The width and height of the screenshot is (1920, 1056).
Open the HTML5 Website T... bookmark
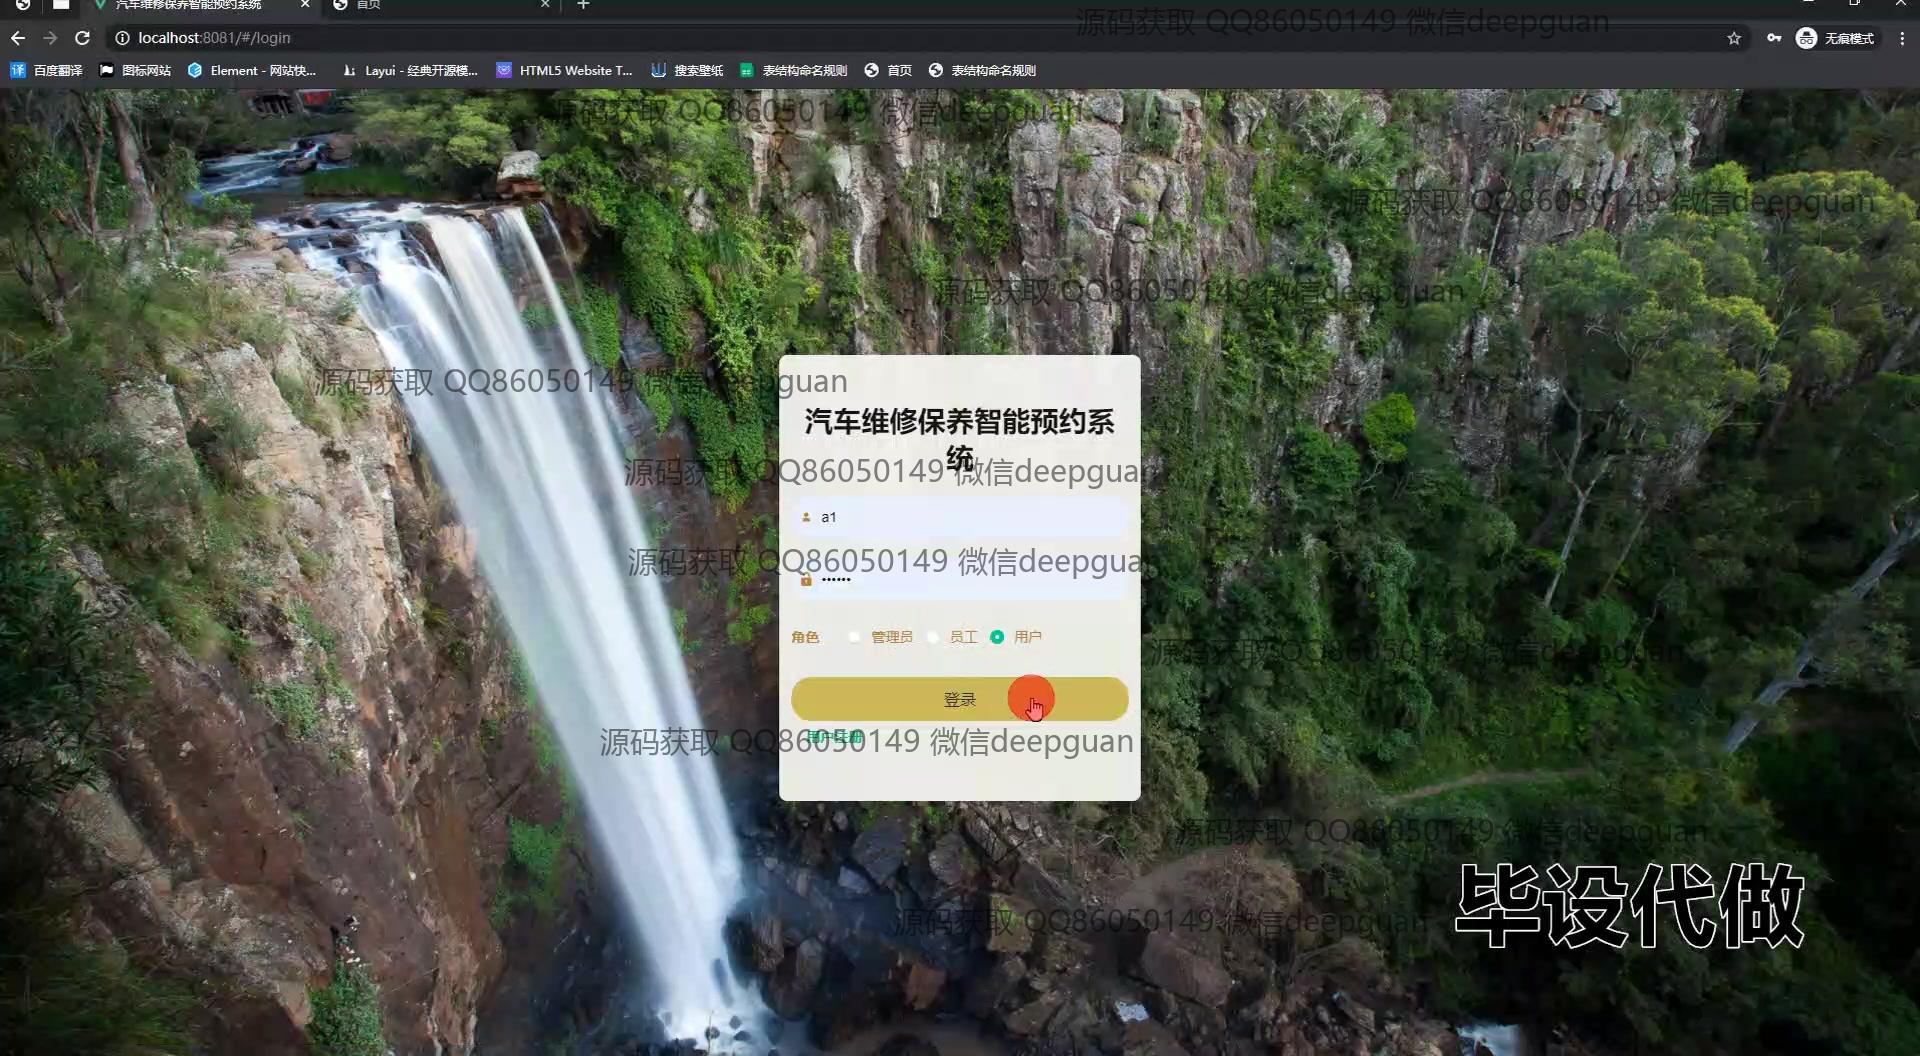pyautogui.click(x=565, y=70)
